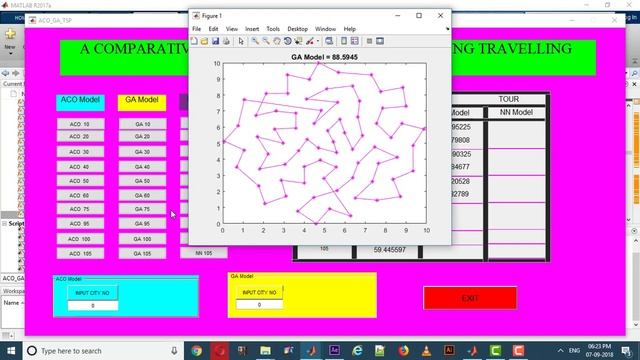Select the Edit Plot arrow tool
This screenshot has width=640, height=360.
coord(241,41)
